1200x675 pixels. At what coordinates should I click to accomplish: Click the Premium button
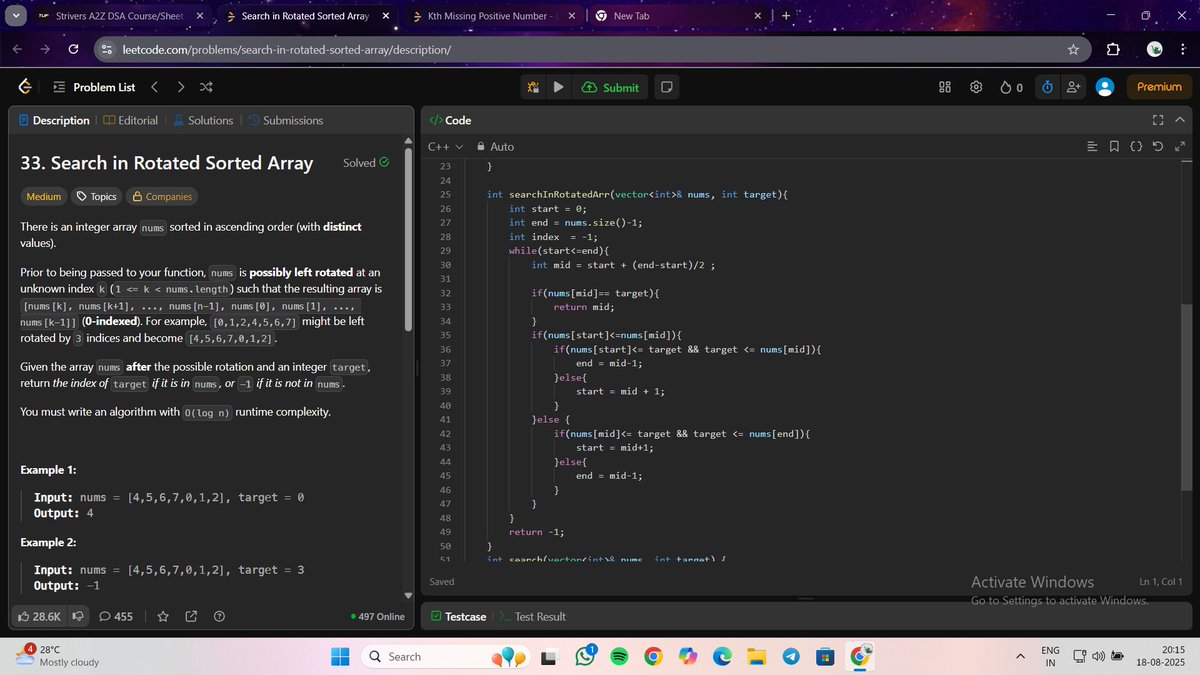(1159, 87)
